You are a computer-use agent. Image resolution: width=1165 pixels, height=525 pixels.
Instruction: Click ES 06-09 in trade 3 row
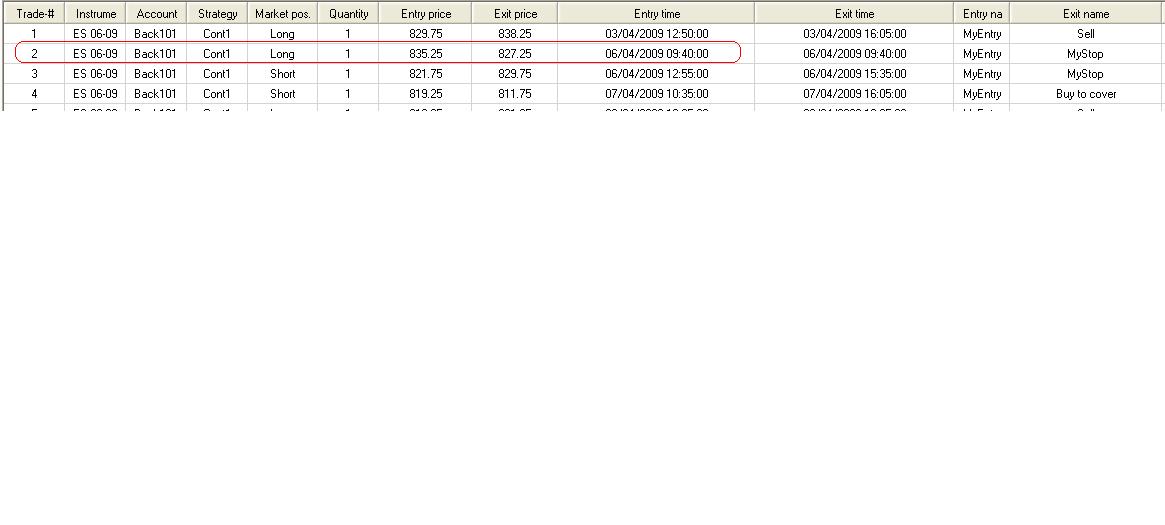(x=95, y=74)
